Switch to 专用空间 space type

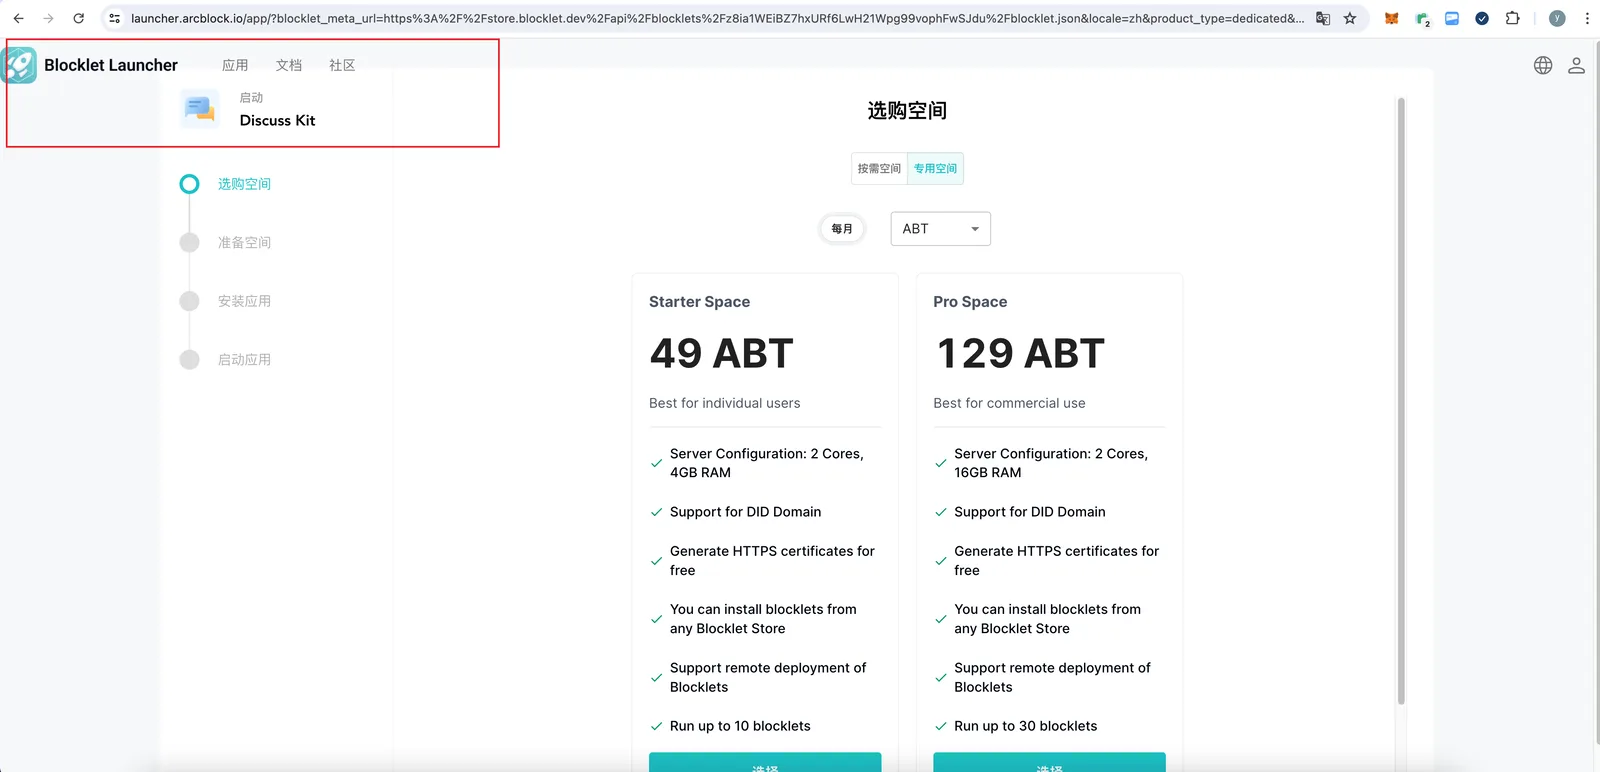(x=935, y=169)
